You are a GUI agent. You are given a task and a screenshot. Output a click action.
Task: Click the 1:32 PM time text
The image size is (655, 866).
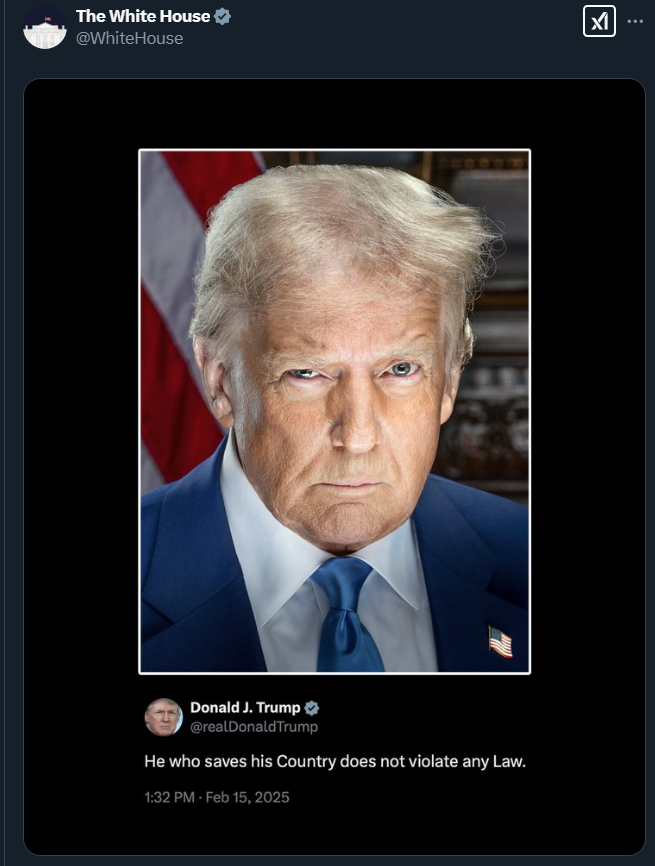click(170, 797)
